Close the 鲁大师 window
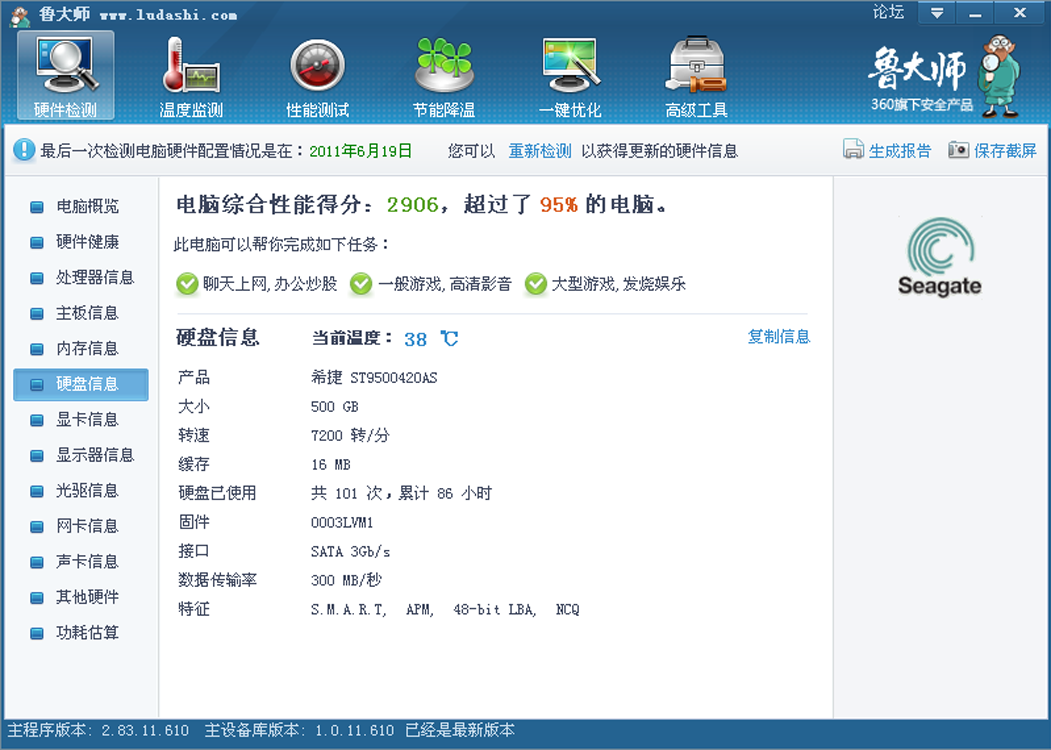The width and height of the screenshot is (1051, 750). click(1019, 13)
